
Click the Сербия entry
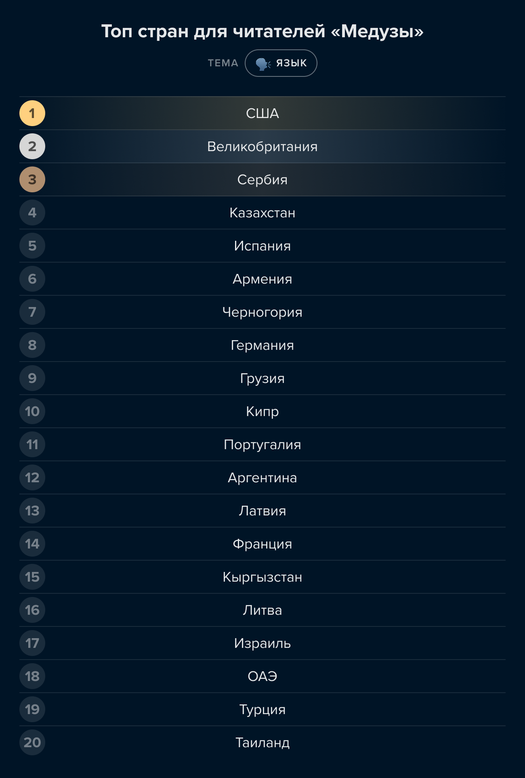pyautogui.click(x=262, y=180)
